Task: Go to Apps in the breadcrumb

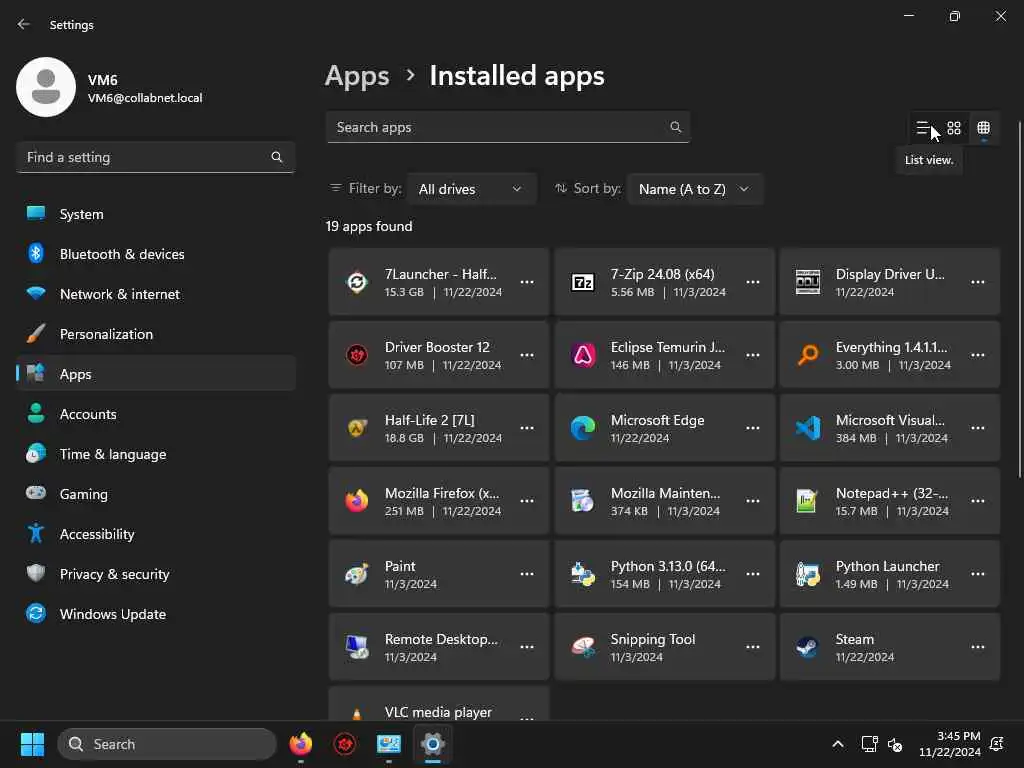Action: [357, 76]
